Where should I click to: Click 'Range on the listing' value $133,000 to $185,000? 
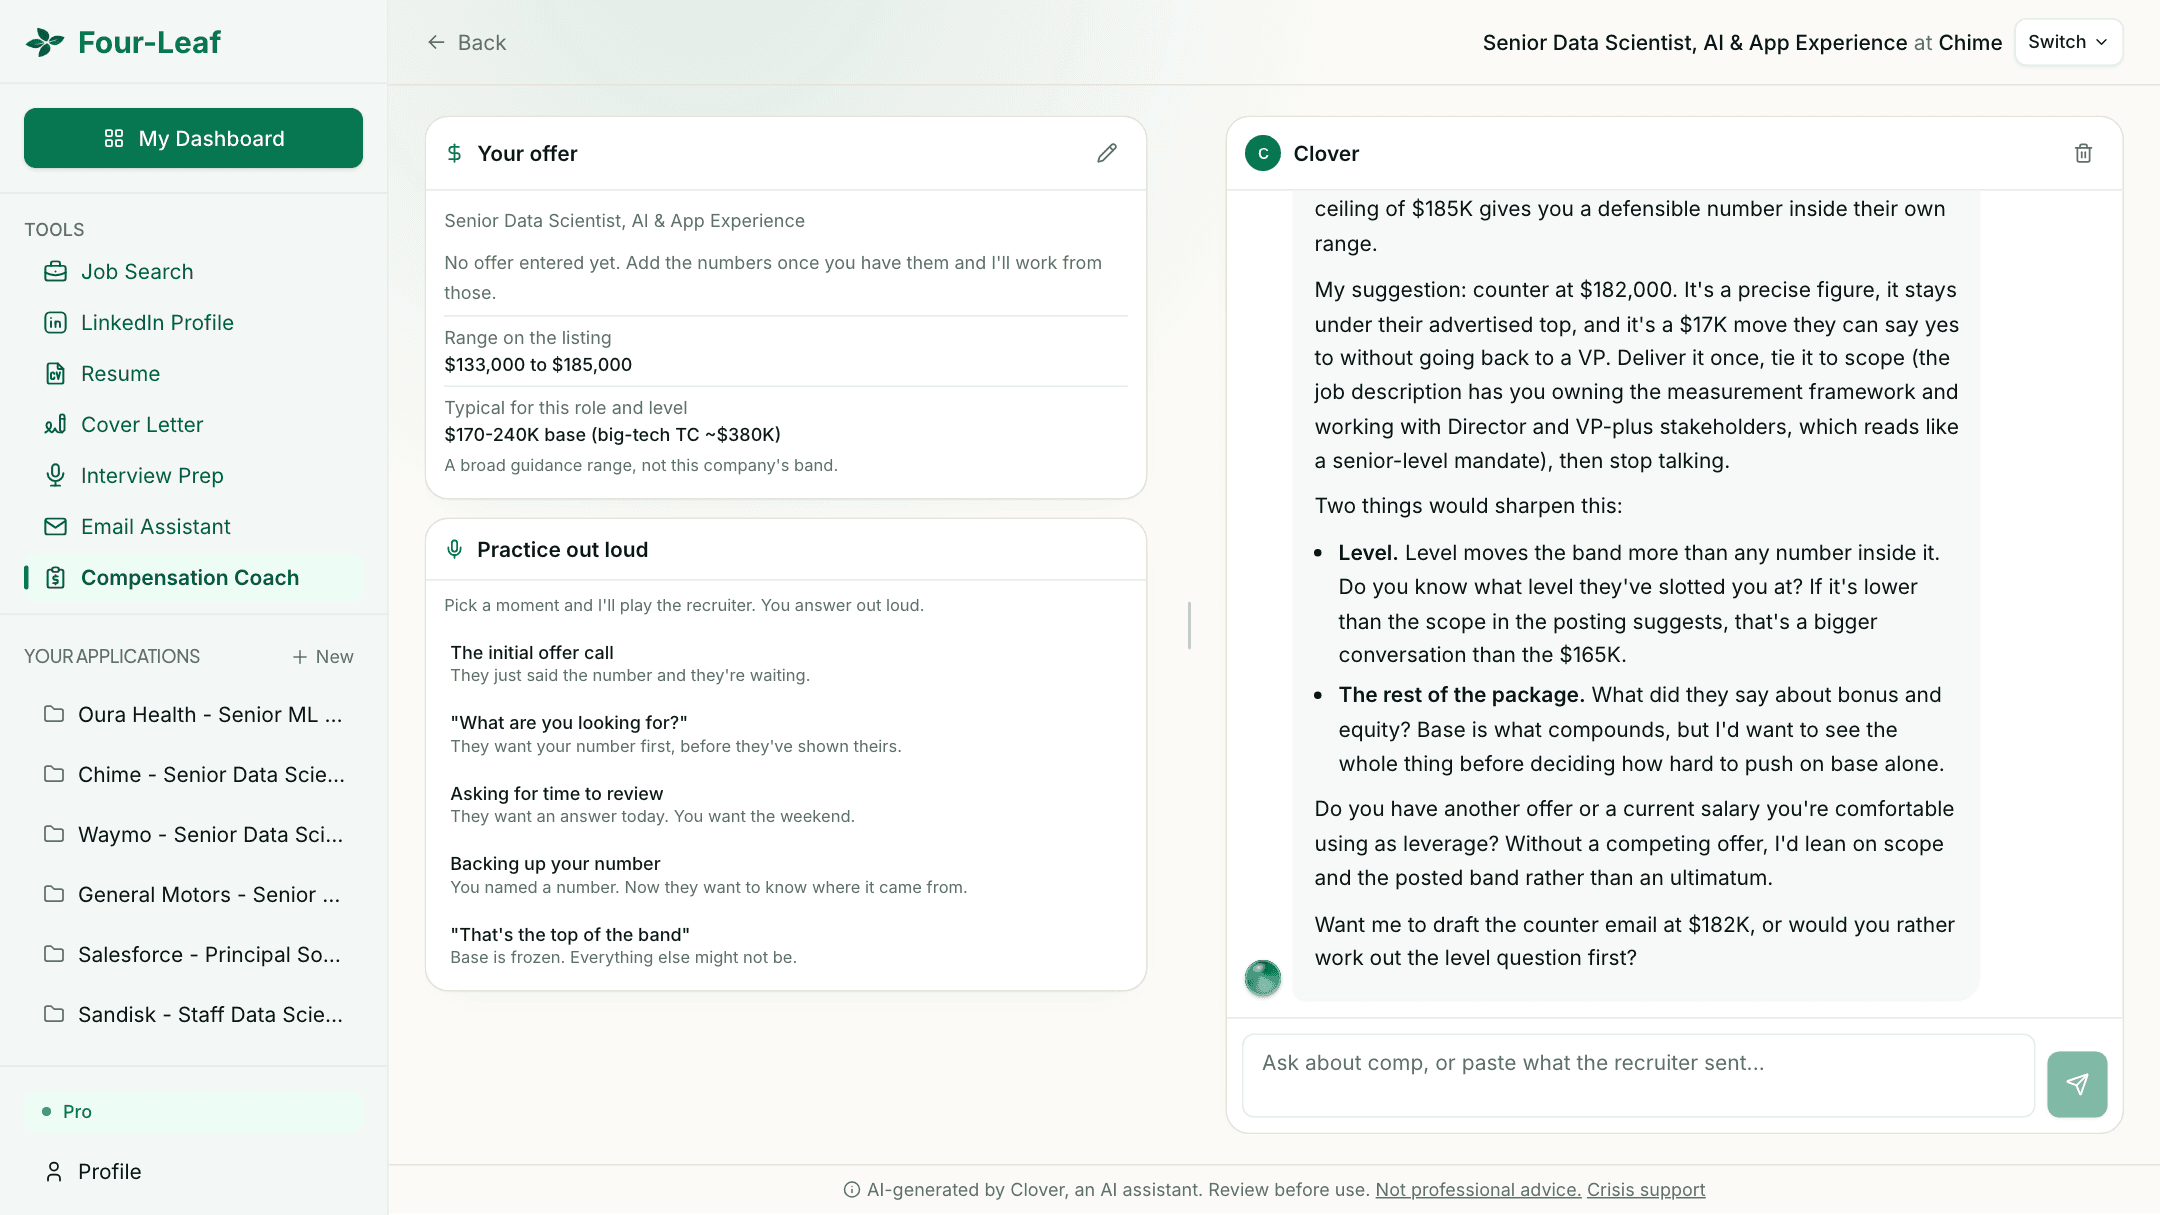pyautogui.click(x=538, y=365)
